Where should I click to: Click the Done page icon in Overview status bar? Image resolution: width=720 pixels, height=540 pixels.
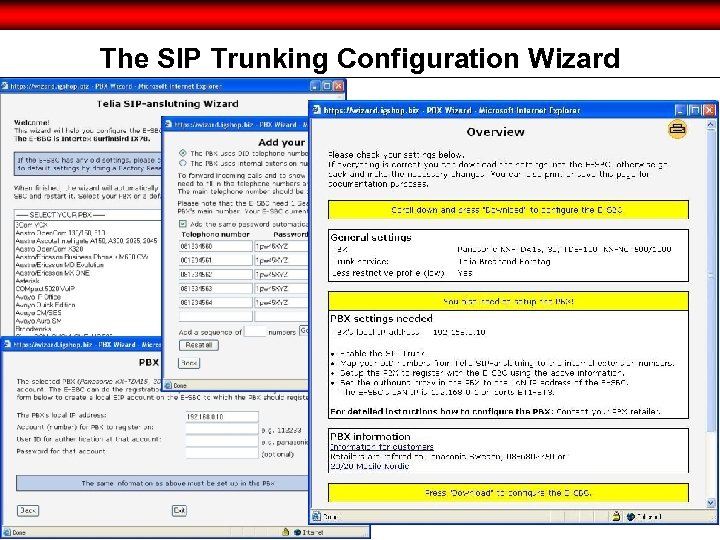(316, 516)
